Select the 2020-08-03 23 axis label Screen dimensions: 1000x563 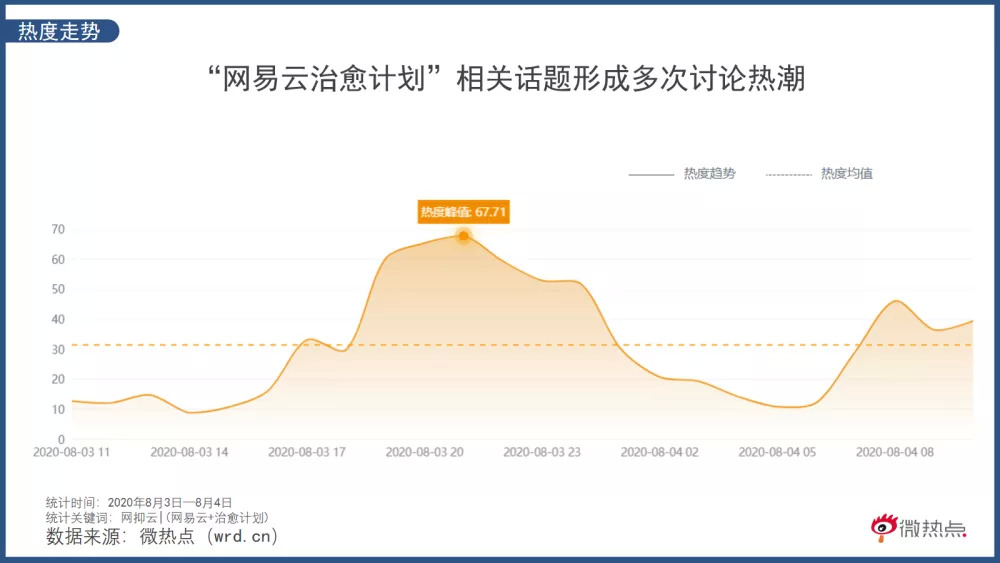542,452
